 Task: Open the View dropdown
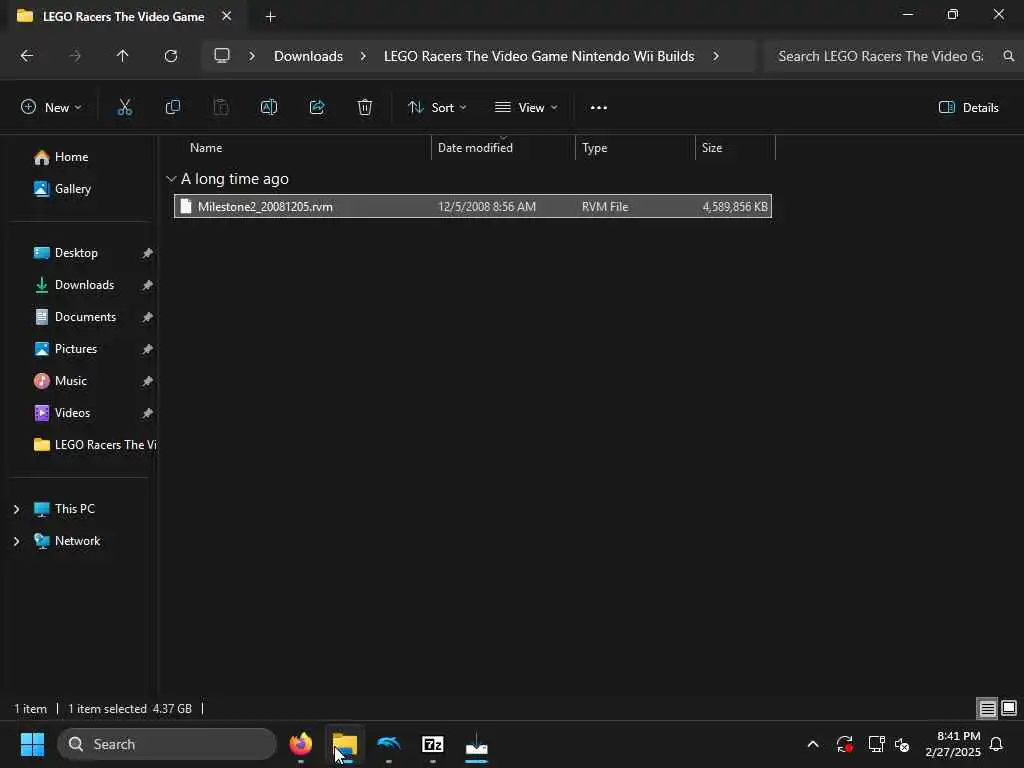(526, 108)
